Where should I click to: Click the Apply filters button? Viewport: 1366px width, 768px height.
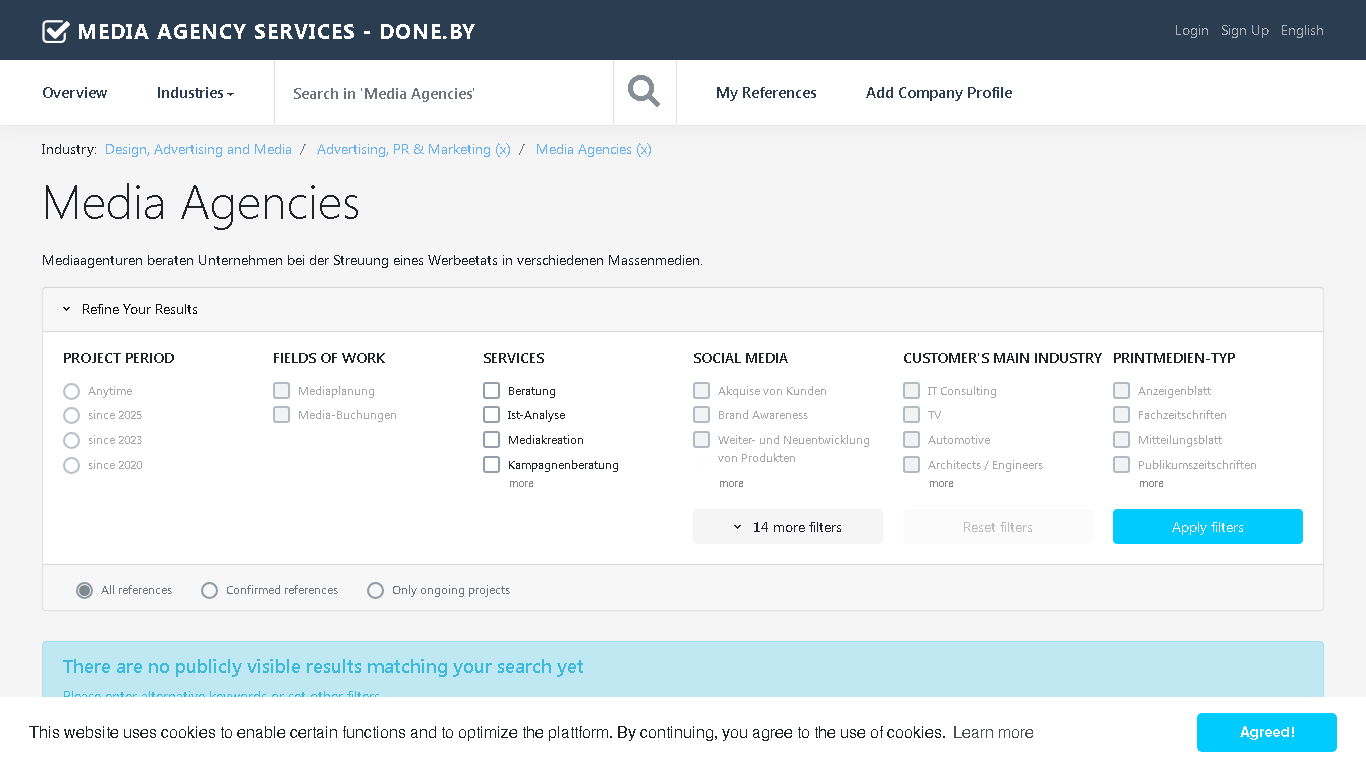point(1208,527)
